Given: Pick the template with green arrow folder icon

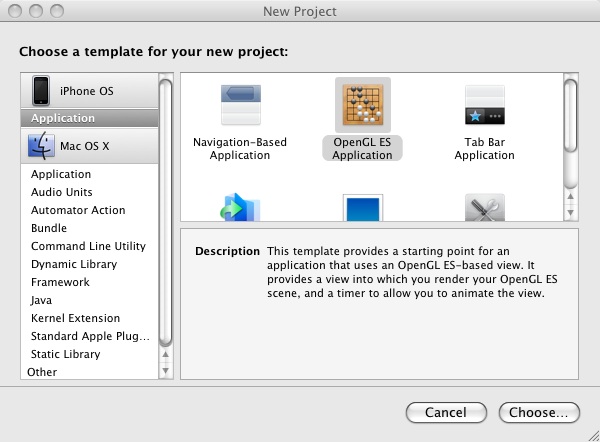Looking at the screenshot, I should pos(240,207).
